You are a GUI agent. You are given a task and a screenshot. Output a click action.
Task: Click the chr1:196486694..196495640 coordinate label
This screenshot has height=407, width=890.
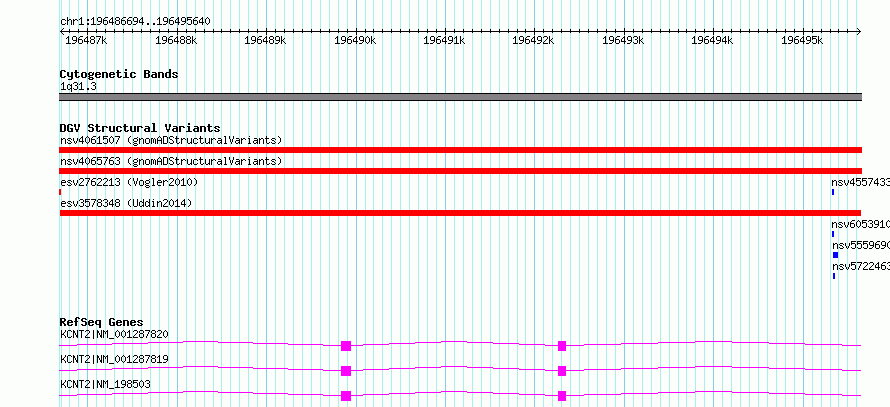(135, 22)
